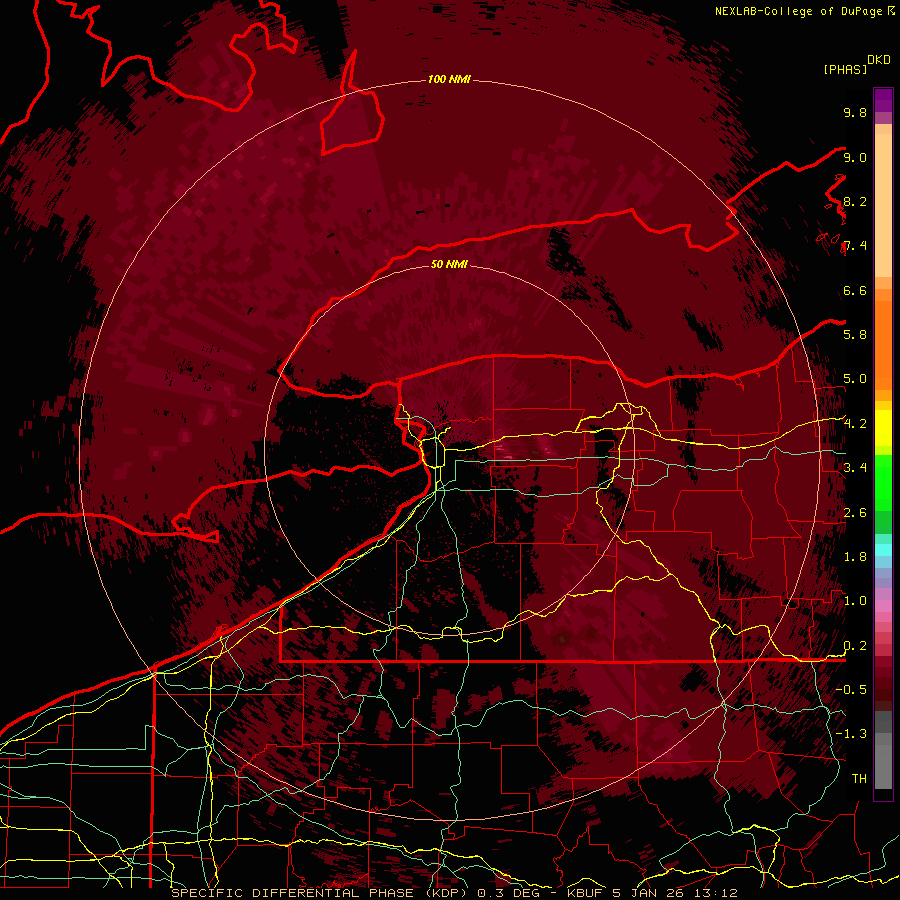Viewport: 900px width, 900px height.
Task: Click the 5 JAN 26 13:12 timestamp
Action: click(675, 893)
